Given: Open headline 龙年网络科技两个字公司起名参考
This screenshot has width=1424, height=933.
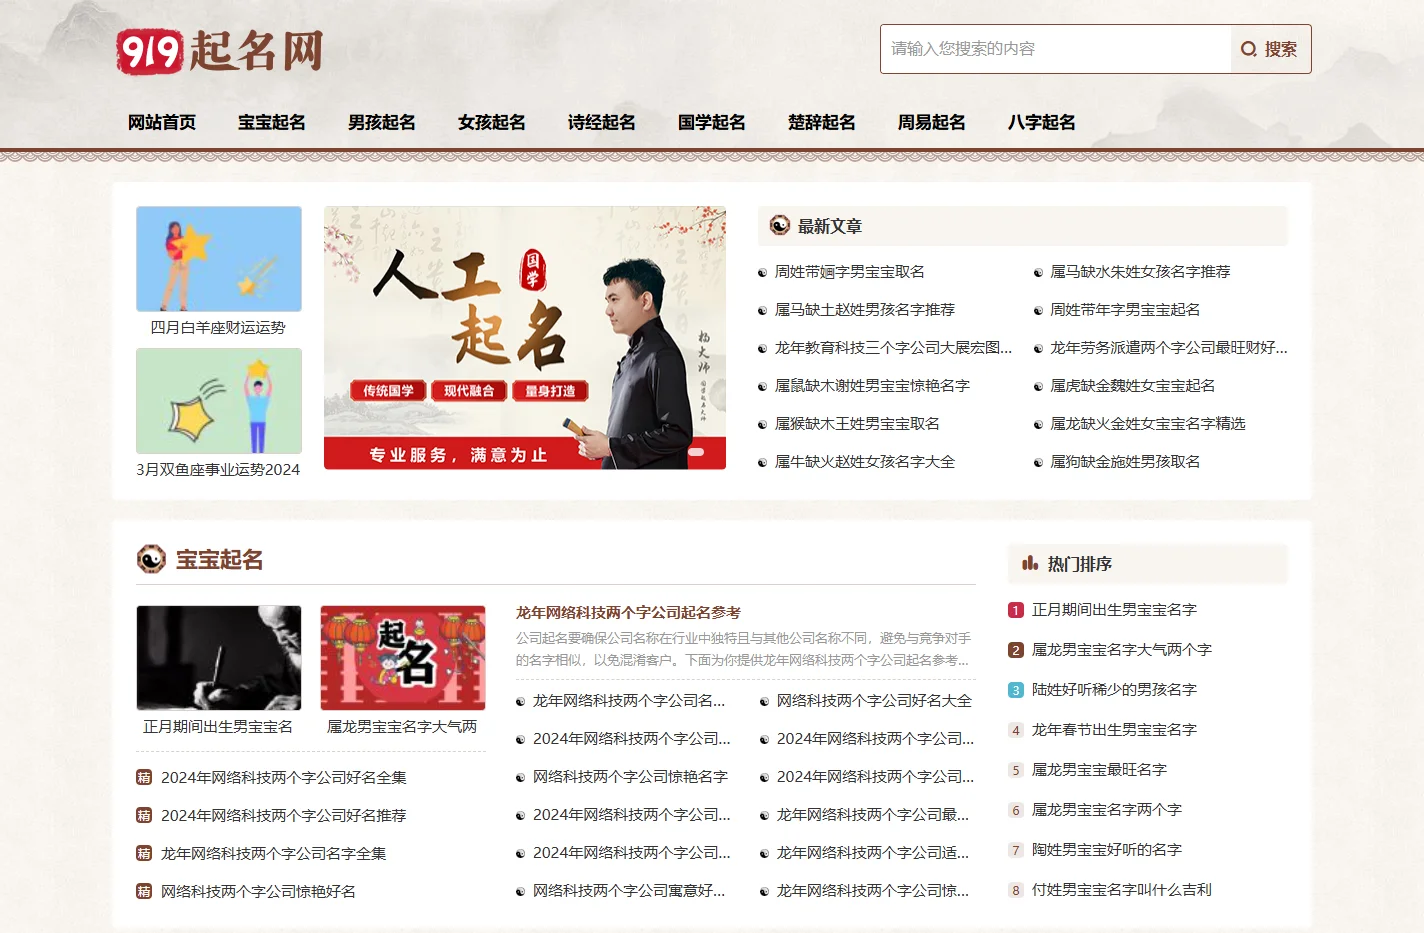Looking at the screenshot, I should click(x=628, y=613).
